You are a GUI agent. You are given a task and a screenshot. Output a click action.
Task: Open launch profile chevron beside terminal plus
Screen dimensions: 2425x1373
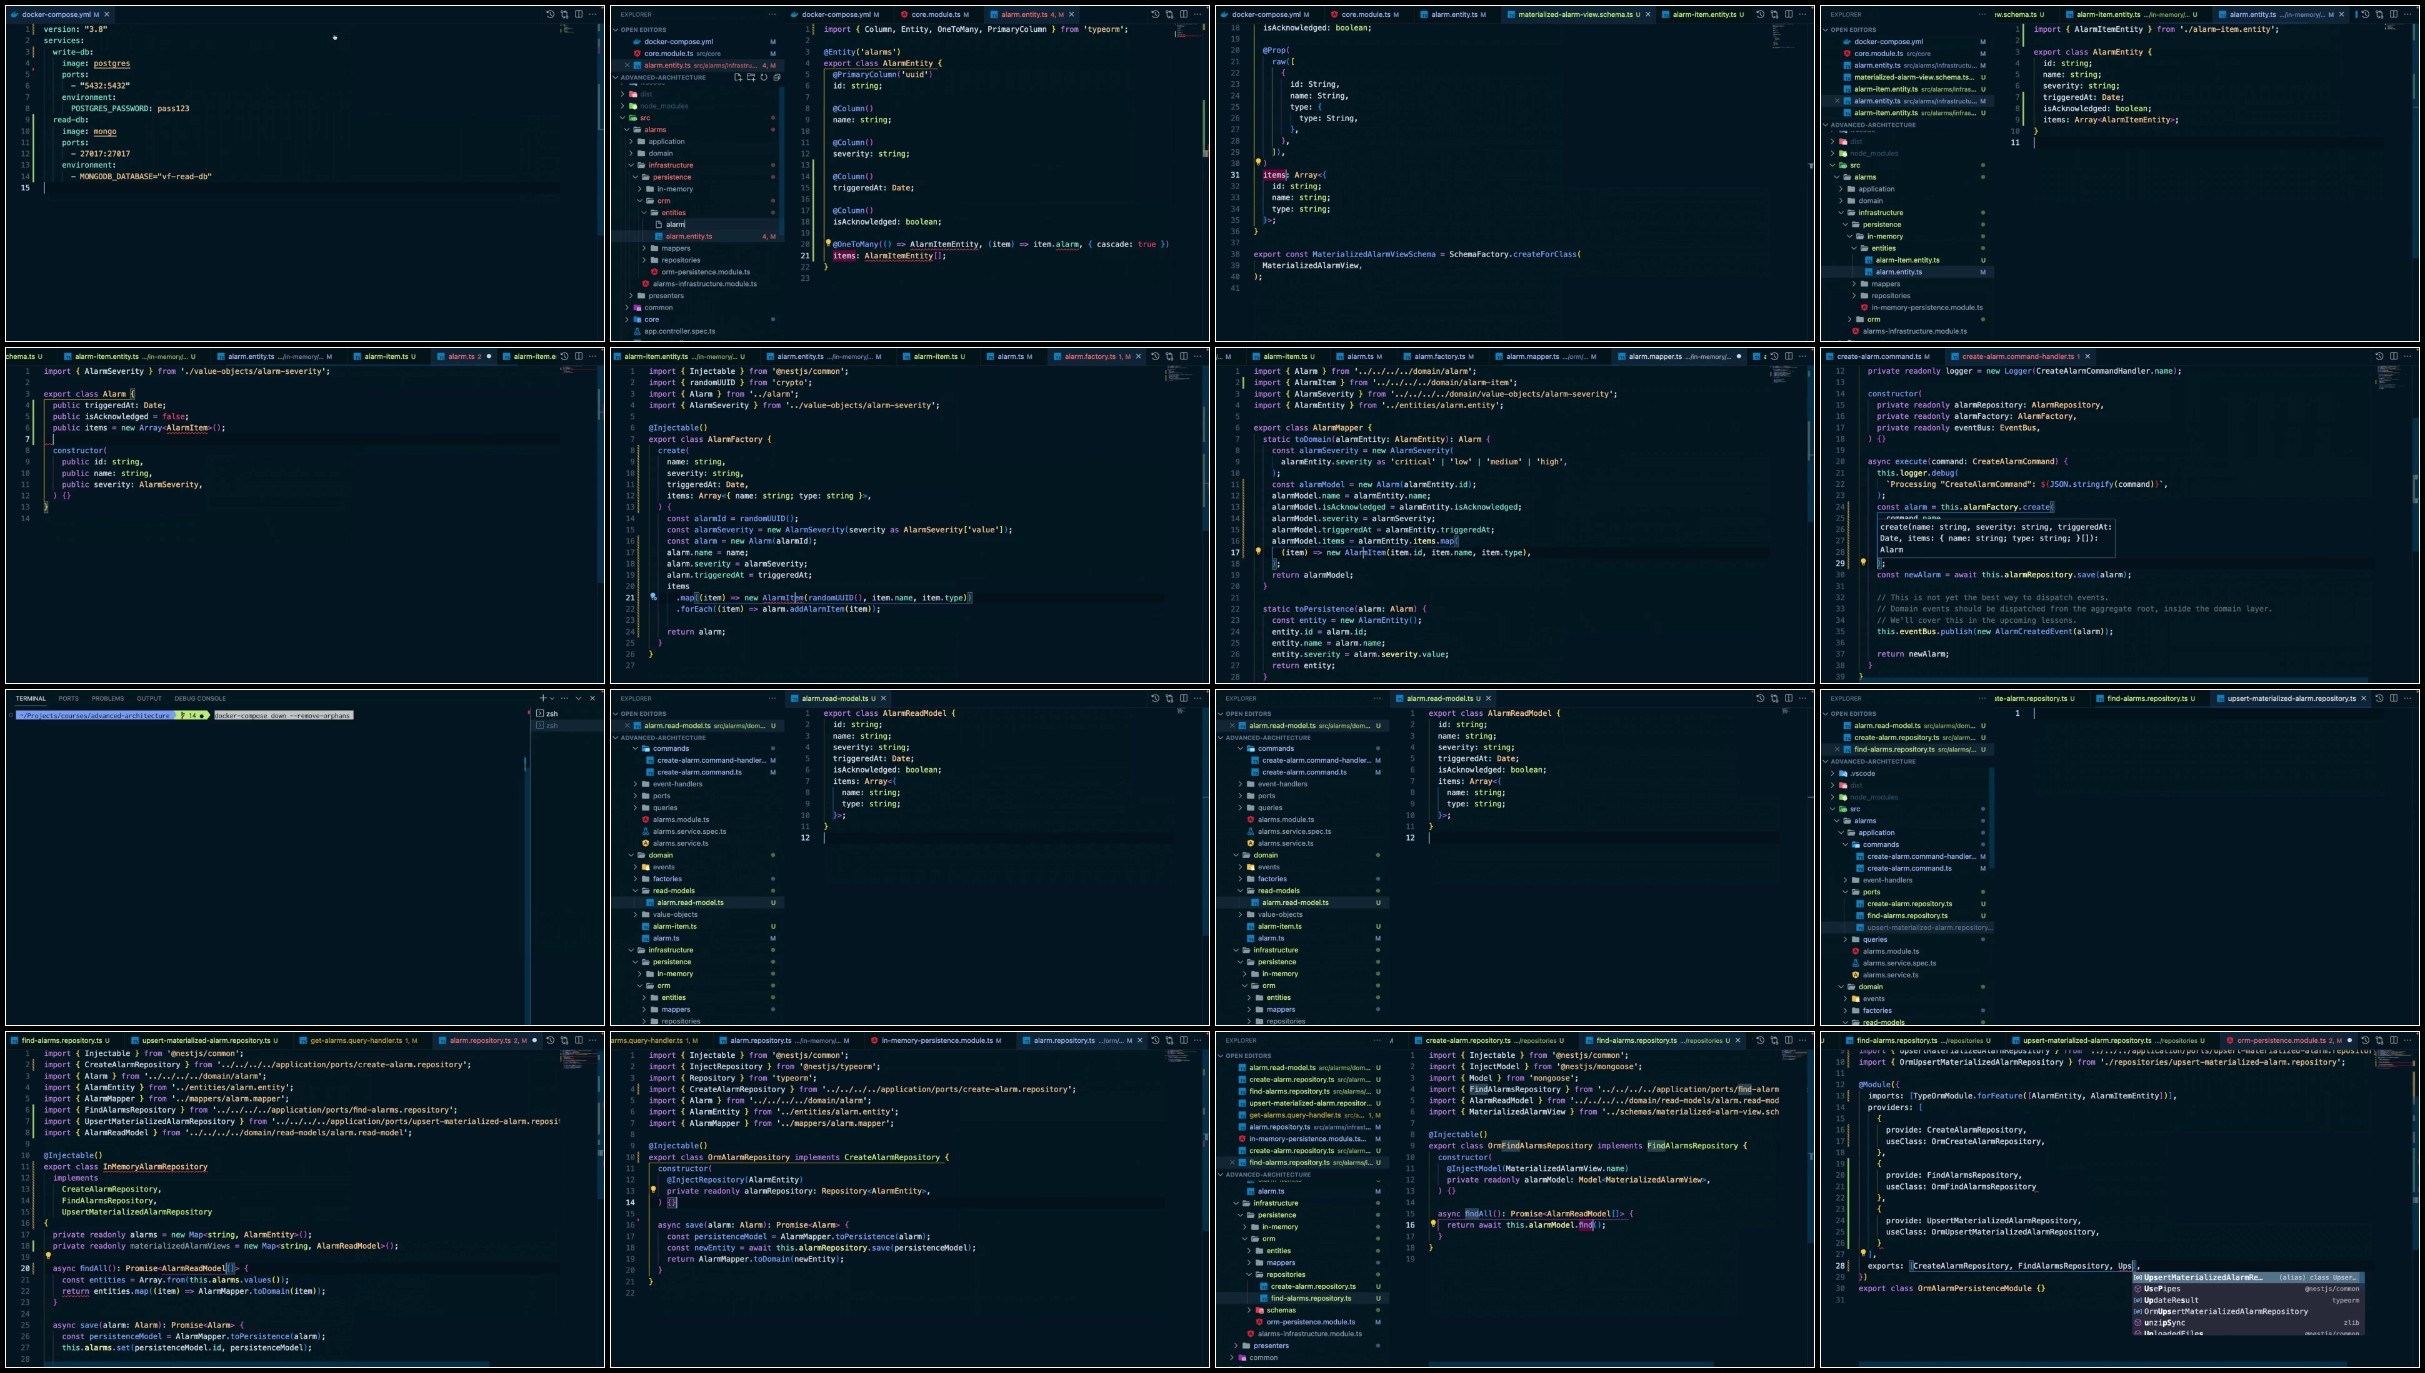click(552, 698)
